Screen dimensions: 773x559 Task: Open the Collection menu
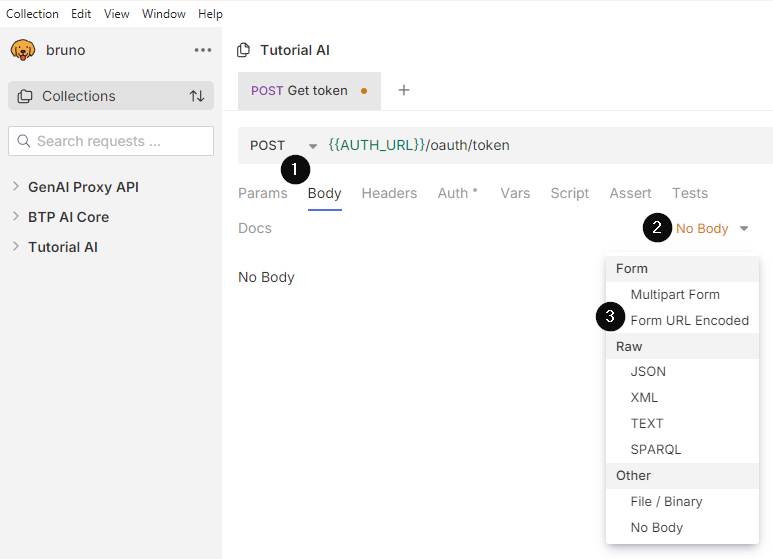tap(32, 14)
